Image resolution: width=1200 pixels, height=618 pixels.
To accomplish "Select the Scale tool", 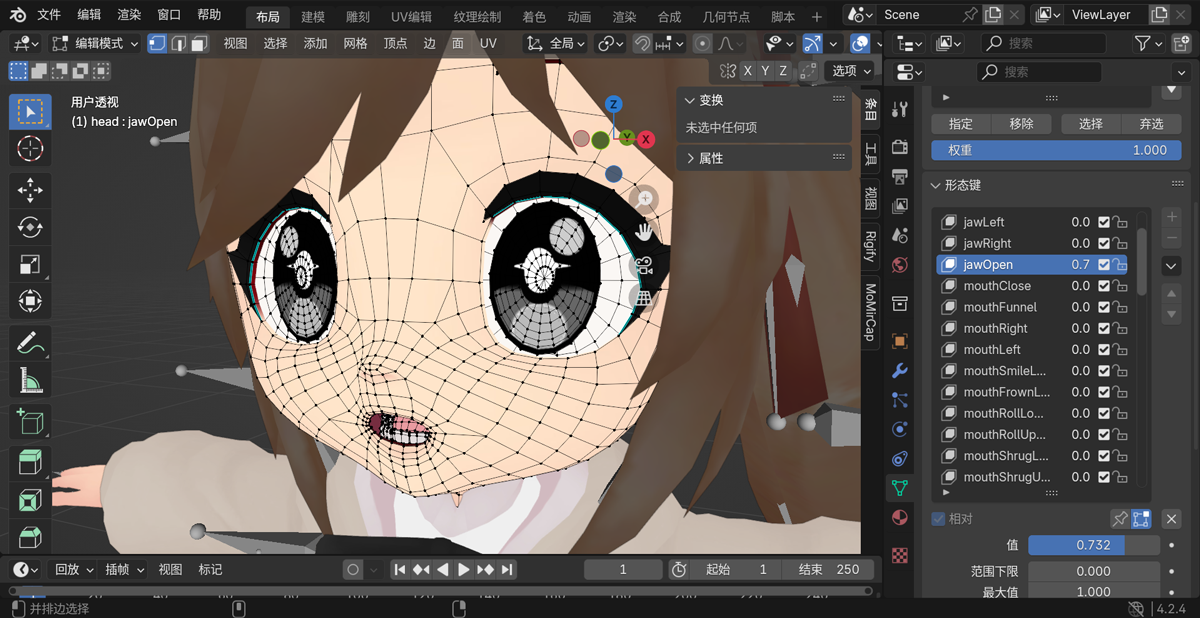I will click(x=30, y=264).
